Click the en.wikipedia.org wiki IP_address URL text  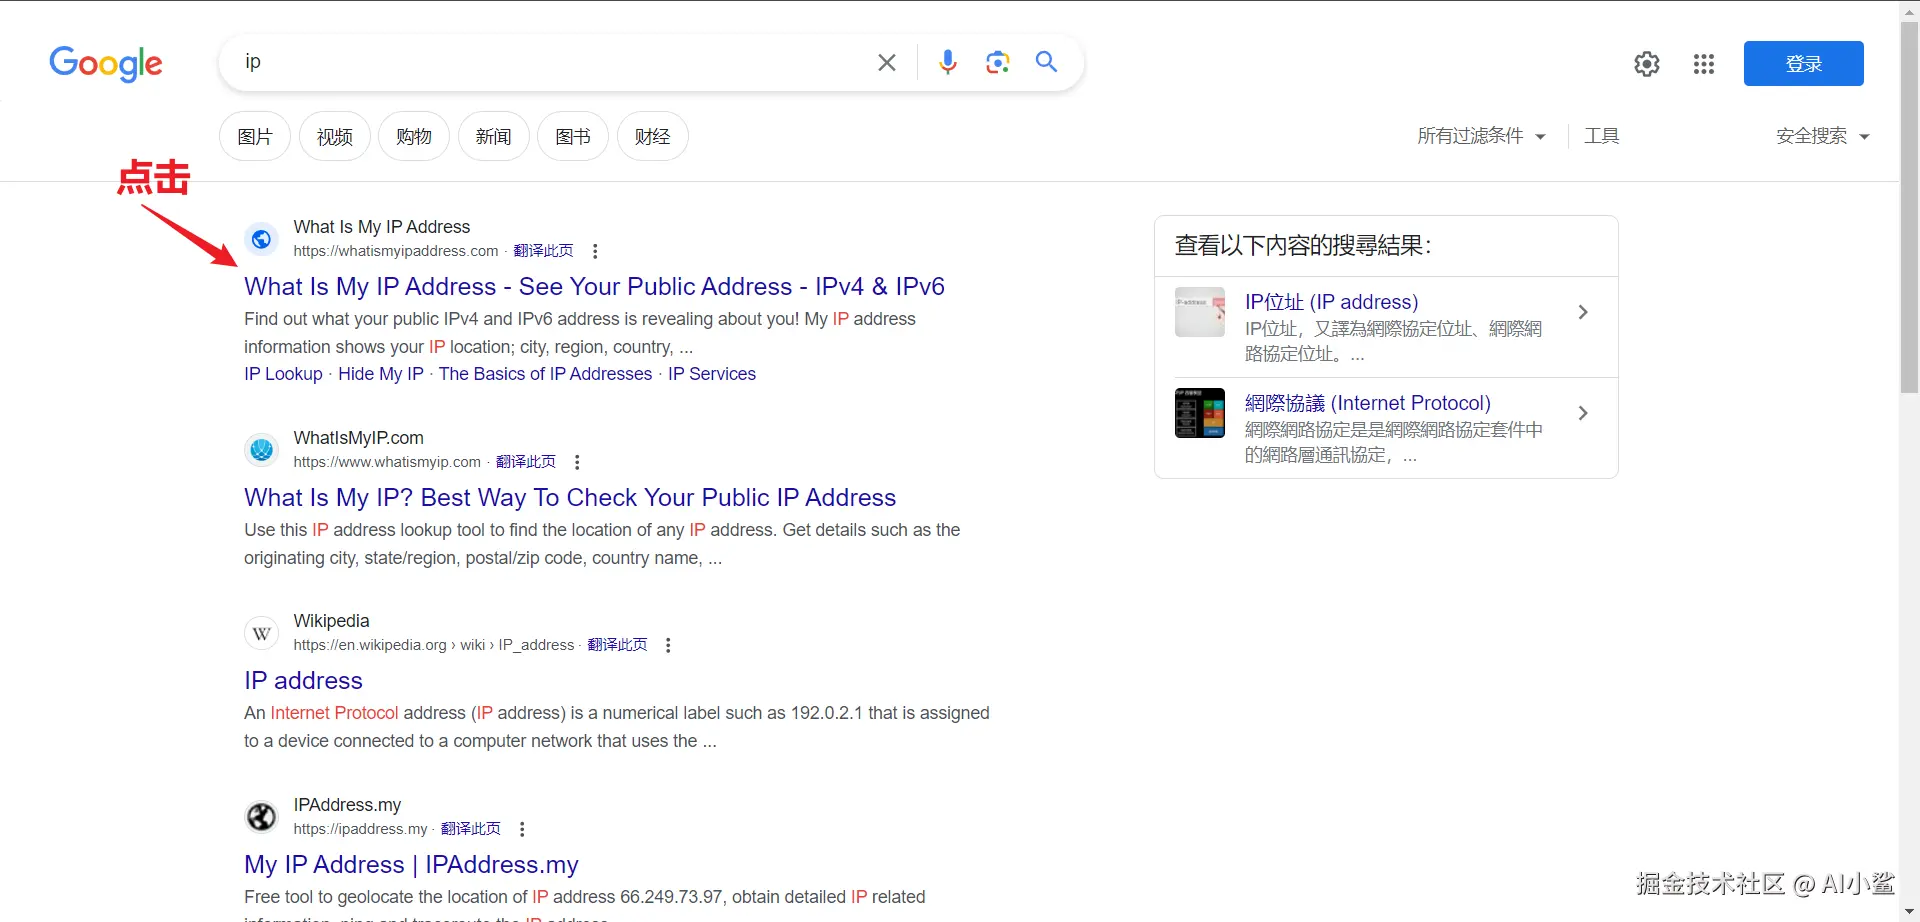pos(434,645)
